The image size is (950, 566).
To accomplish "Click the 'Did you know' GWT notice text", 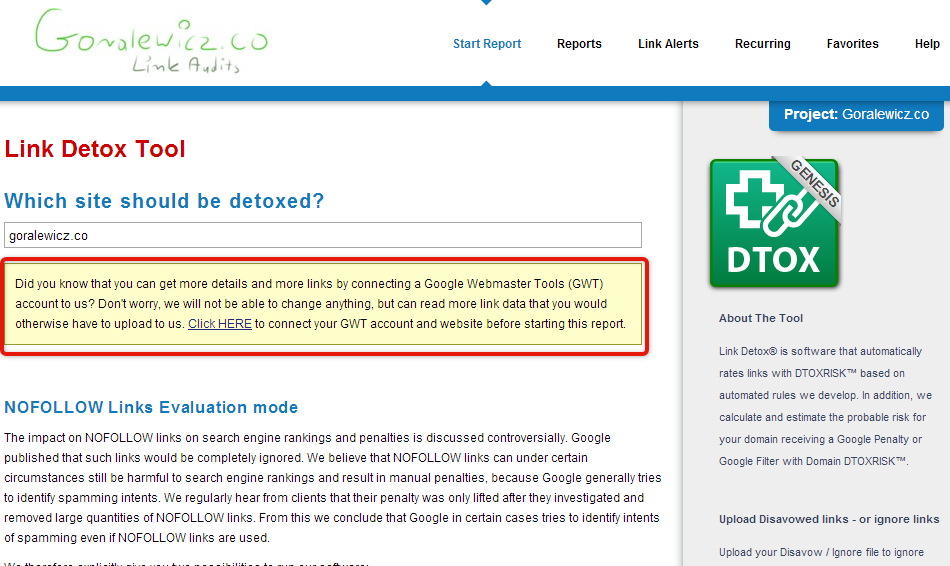I will (x=321, y=304).
